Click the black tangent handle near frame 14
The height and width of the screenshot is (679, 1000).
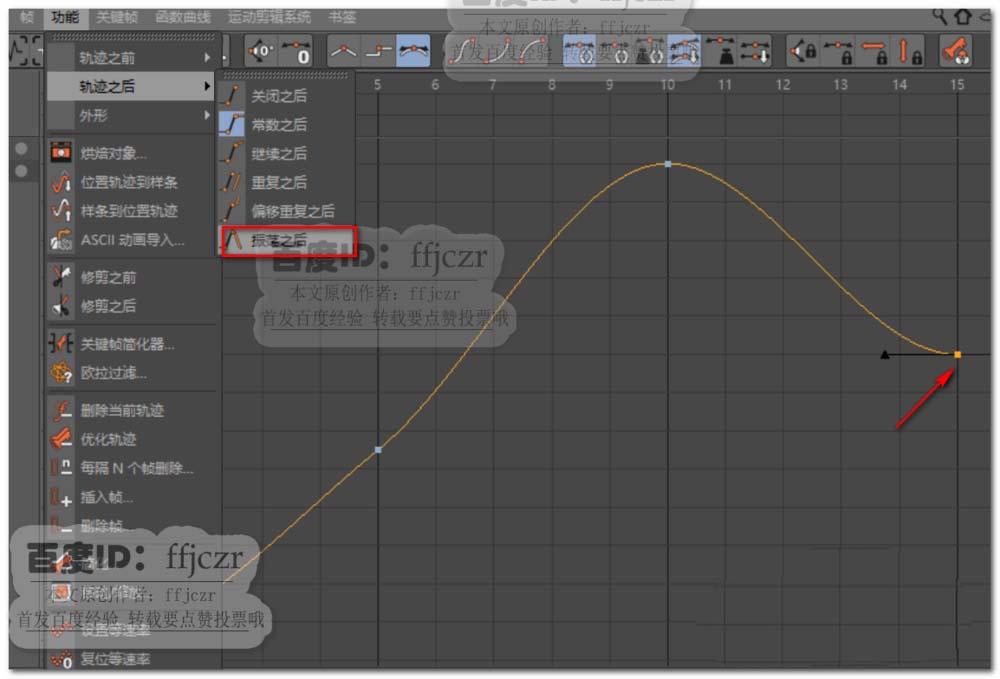885,354
